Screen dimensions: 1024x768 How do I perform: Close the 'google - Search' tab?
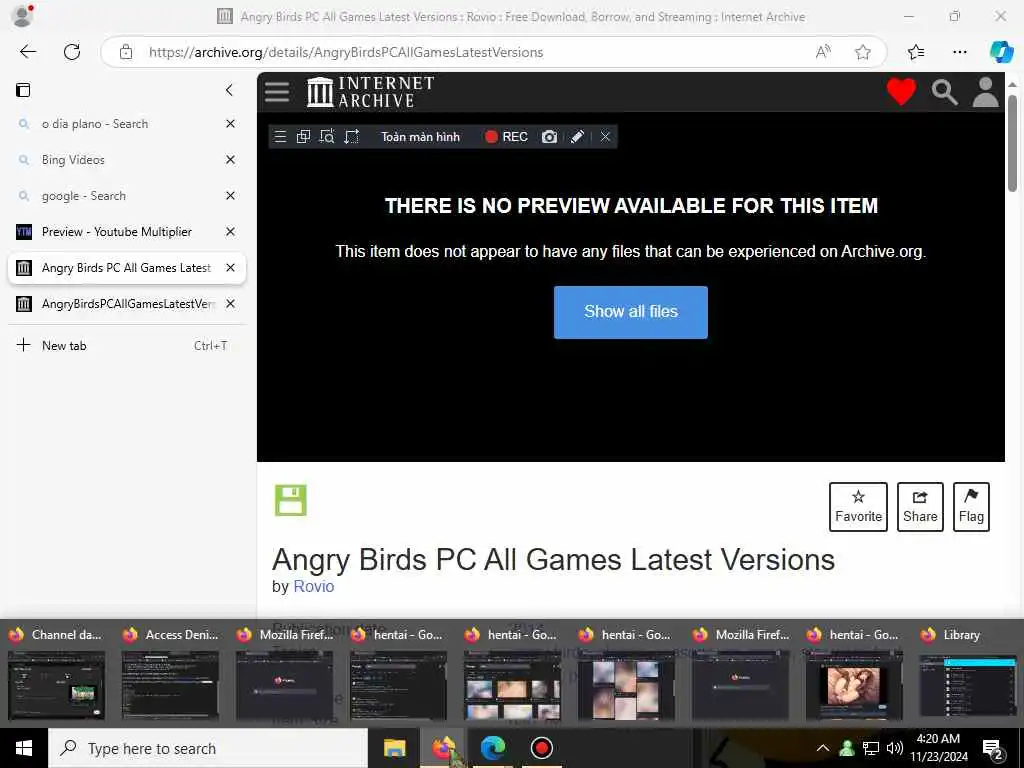(231, 195)
